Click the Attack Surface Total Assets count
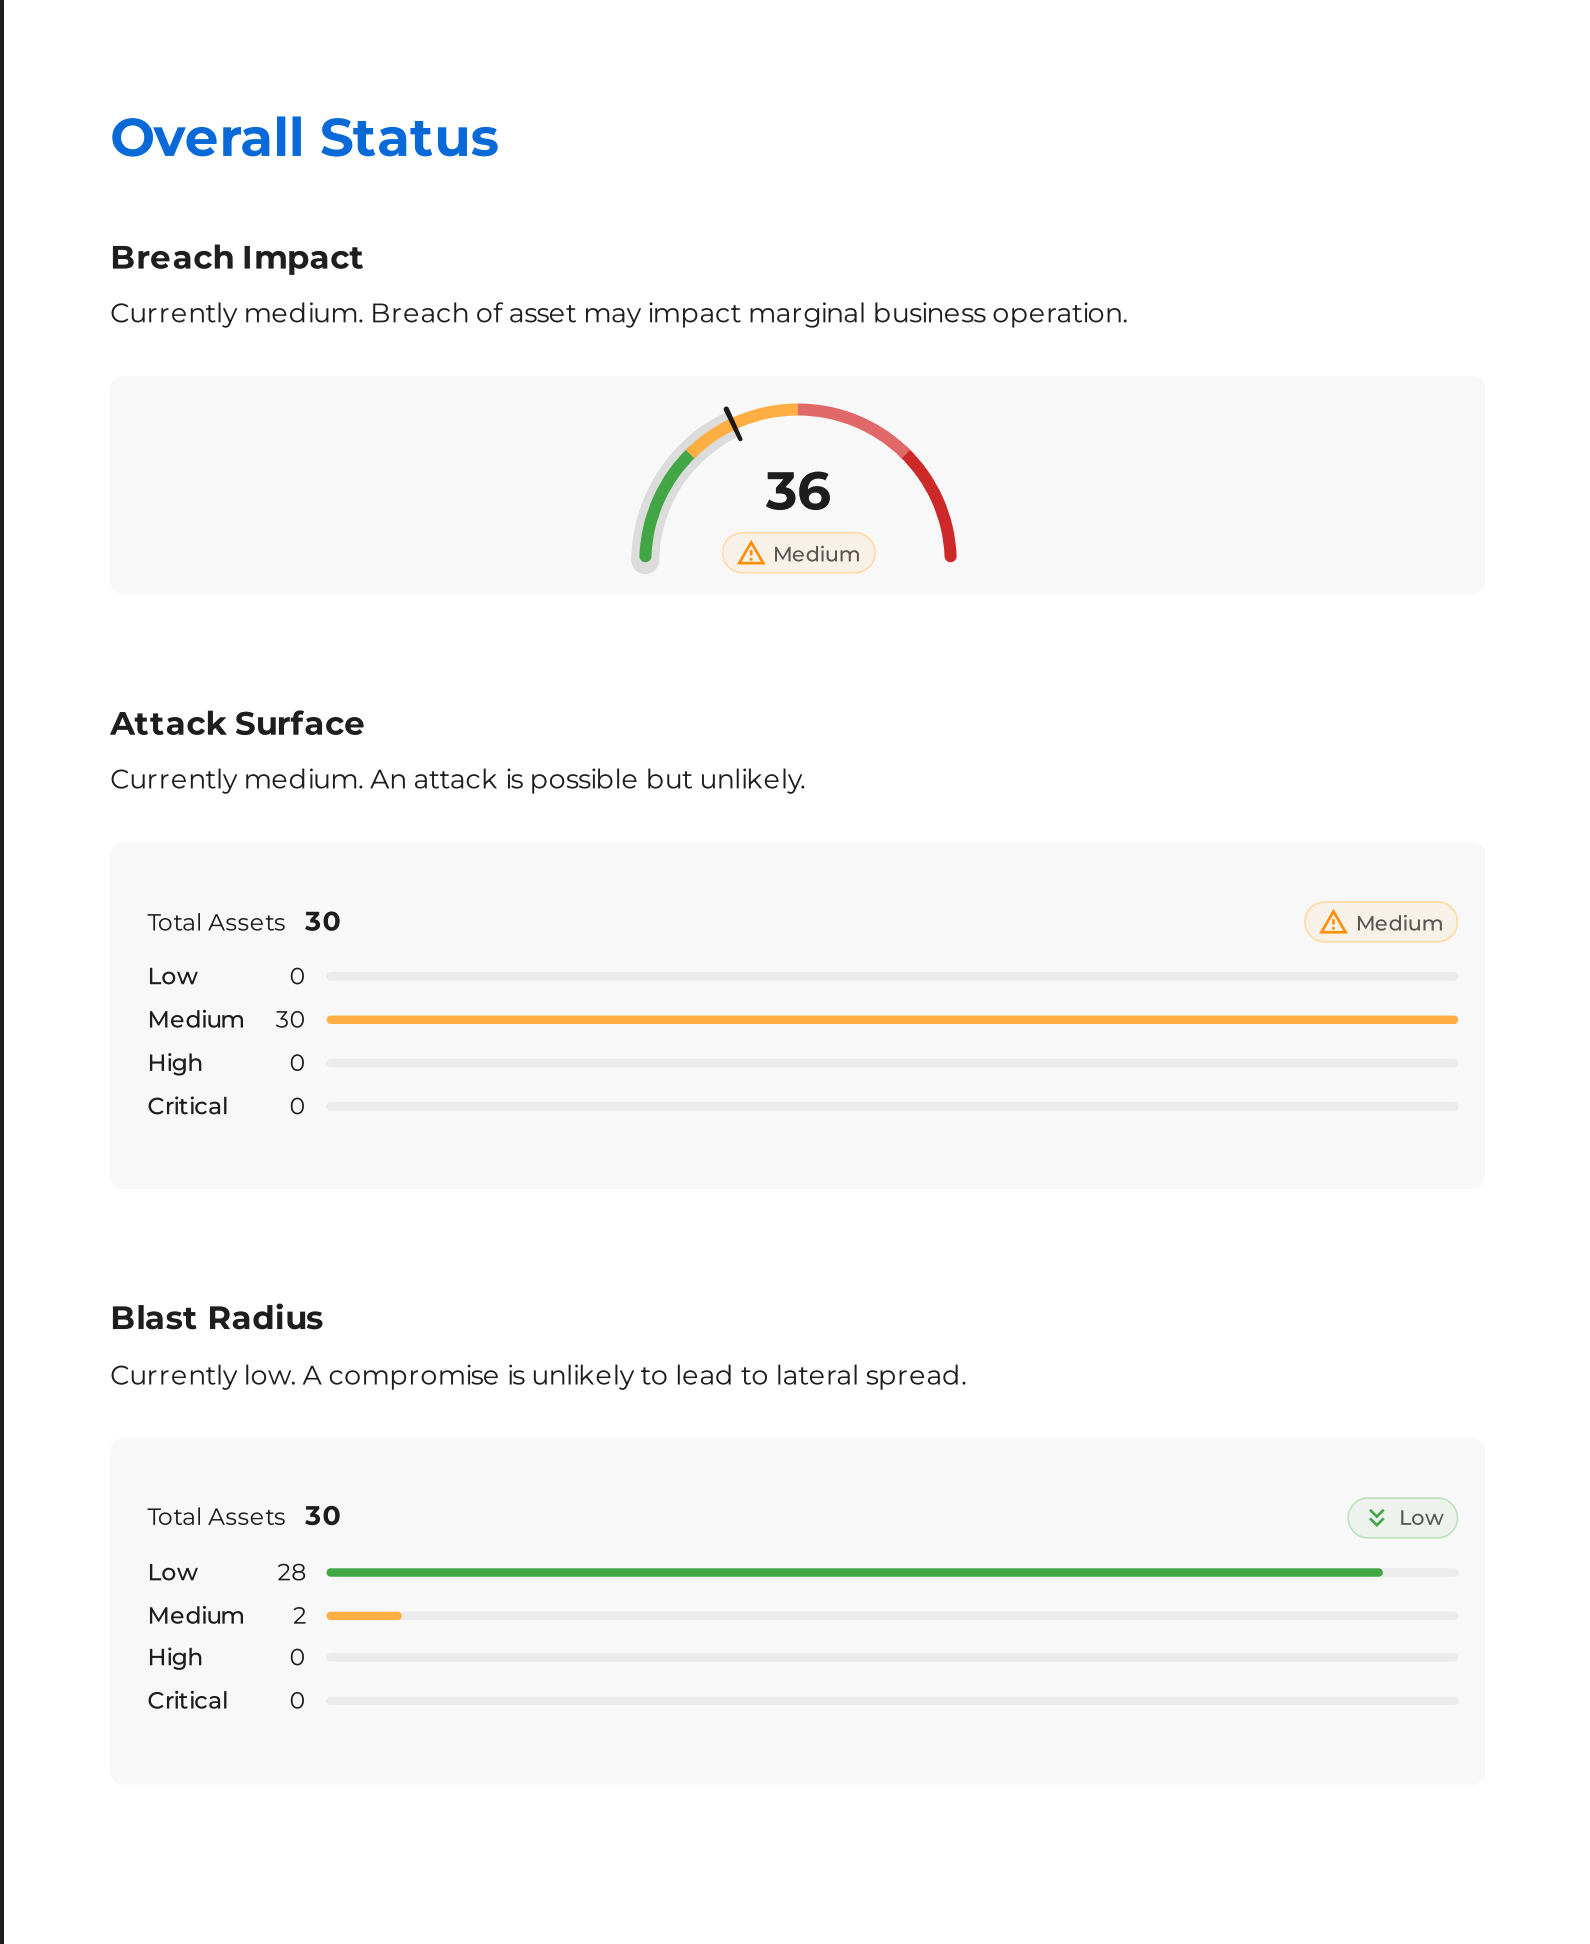 tap(322, 921)
